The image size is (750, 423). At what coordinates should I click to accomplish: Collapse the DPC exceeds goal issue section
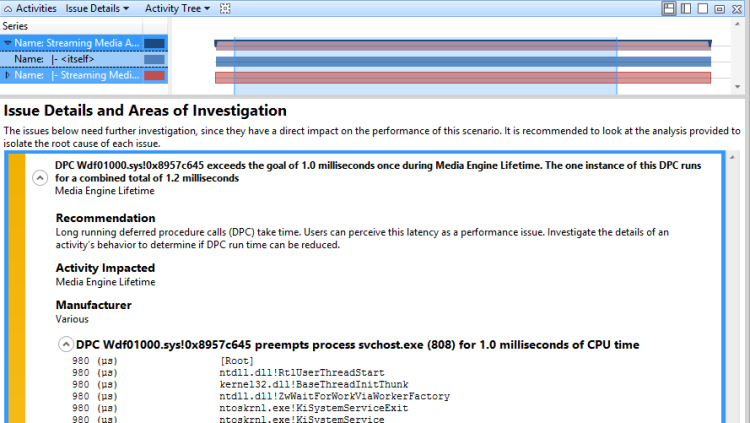[x=40, y=178]
